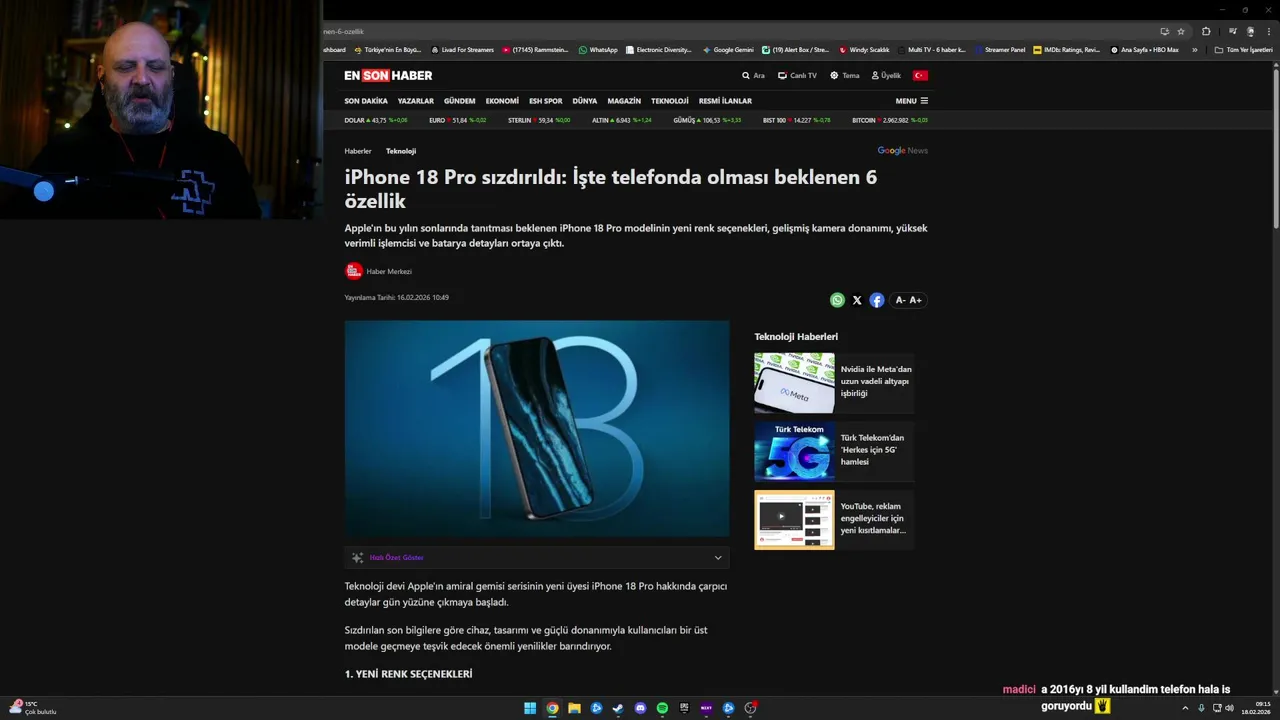Select YAZARLAR in the navigation
The width and height of the screenshot is (1280, 720).
click(x=416, y=101)
